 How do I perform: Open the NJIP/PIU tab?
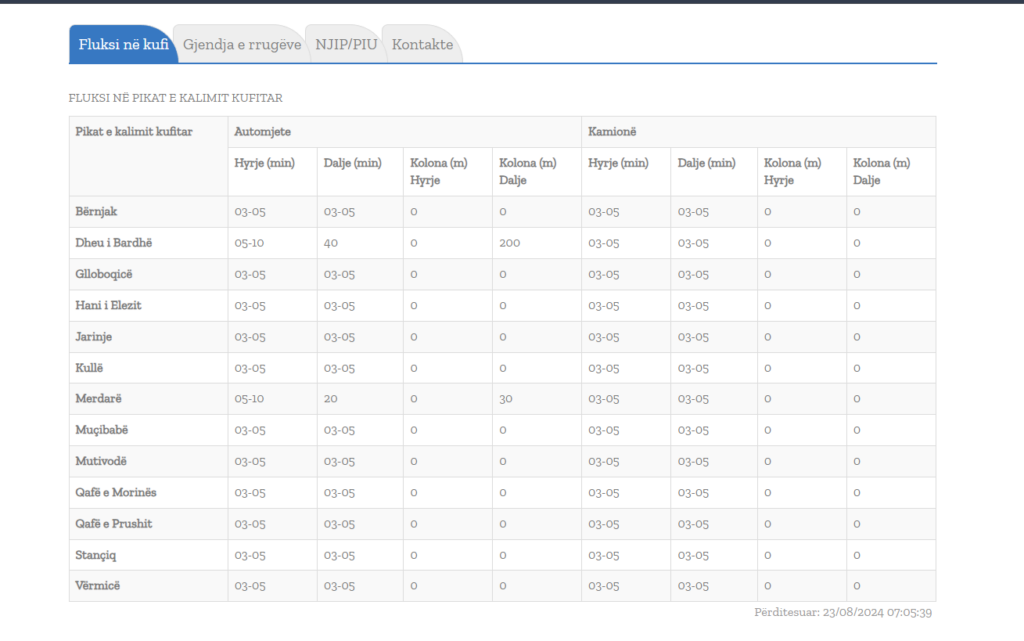(346, 44)
